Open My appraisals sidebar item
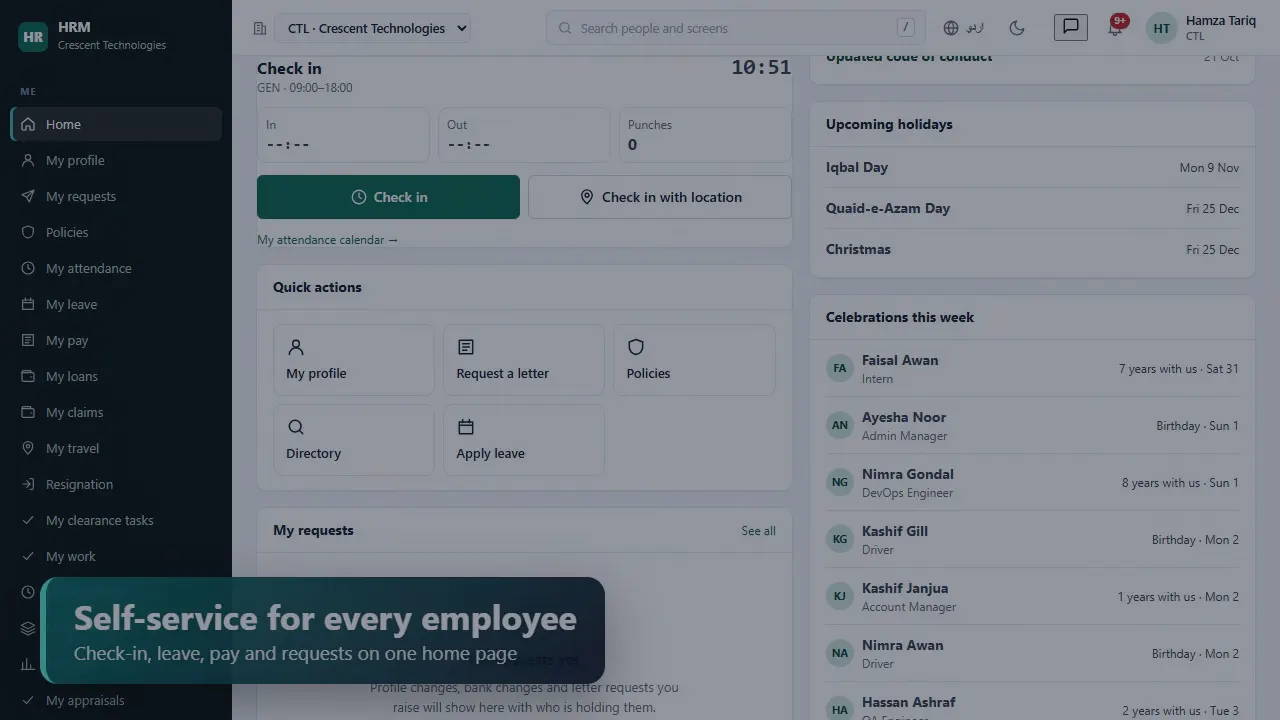The height and width of the screenshot is (720, 1280). pos(116,700)
